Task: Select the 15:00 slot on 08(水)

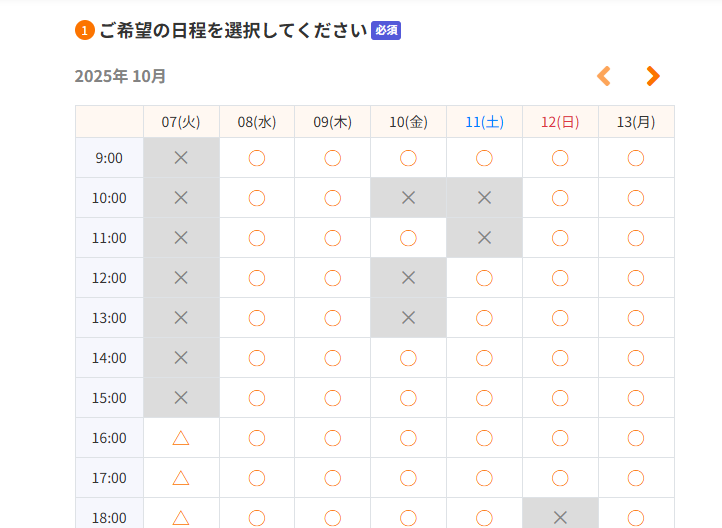Action: click(257, 398)
